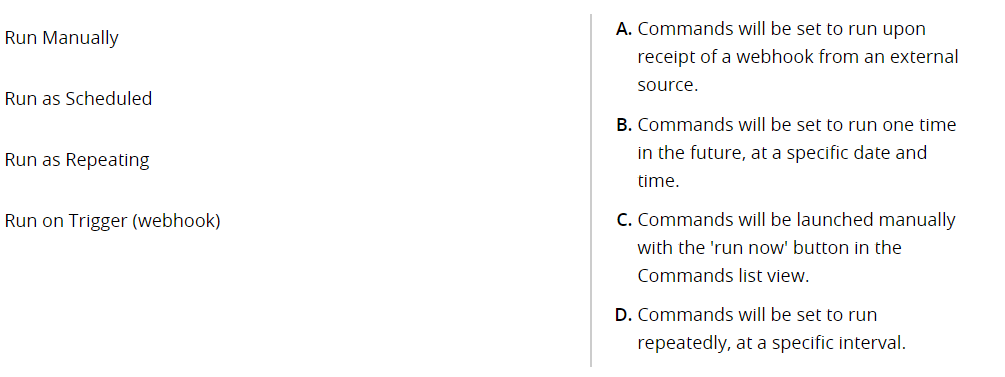Click the bold letter B label
This screenshot has width=1005, height=377.
tap(624, 124)
